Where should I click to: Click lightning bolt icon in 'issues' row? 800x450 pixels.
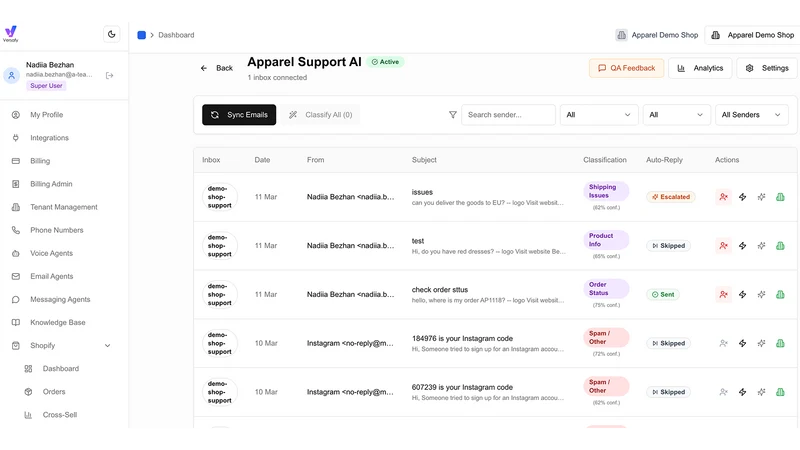point(742,197)
